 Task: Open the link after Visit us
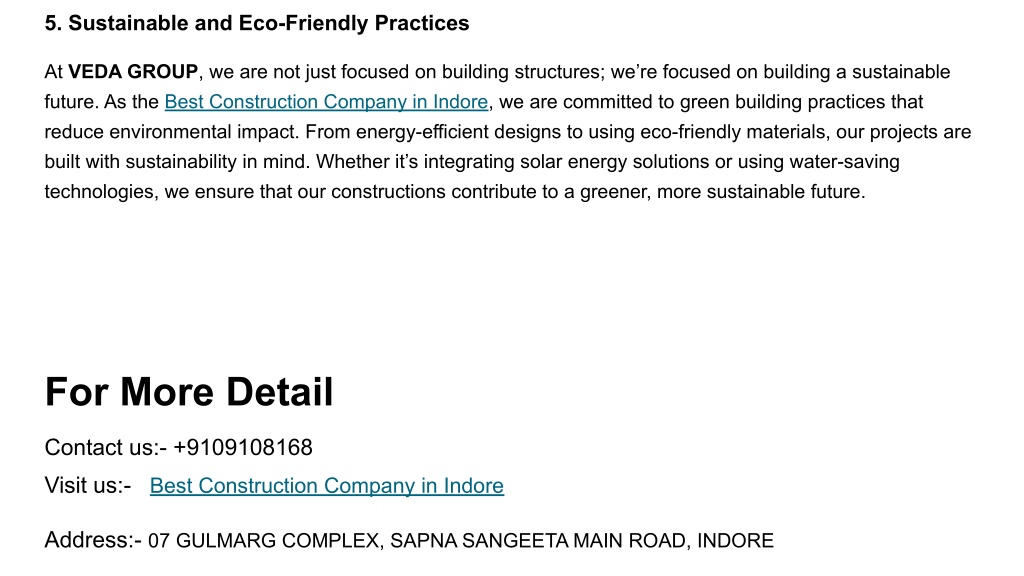click(327, 486)
